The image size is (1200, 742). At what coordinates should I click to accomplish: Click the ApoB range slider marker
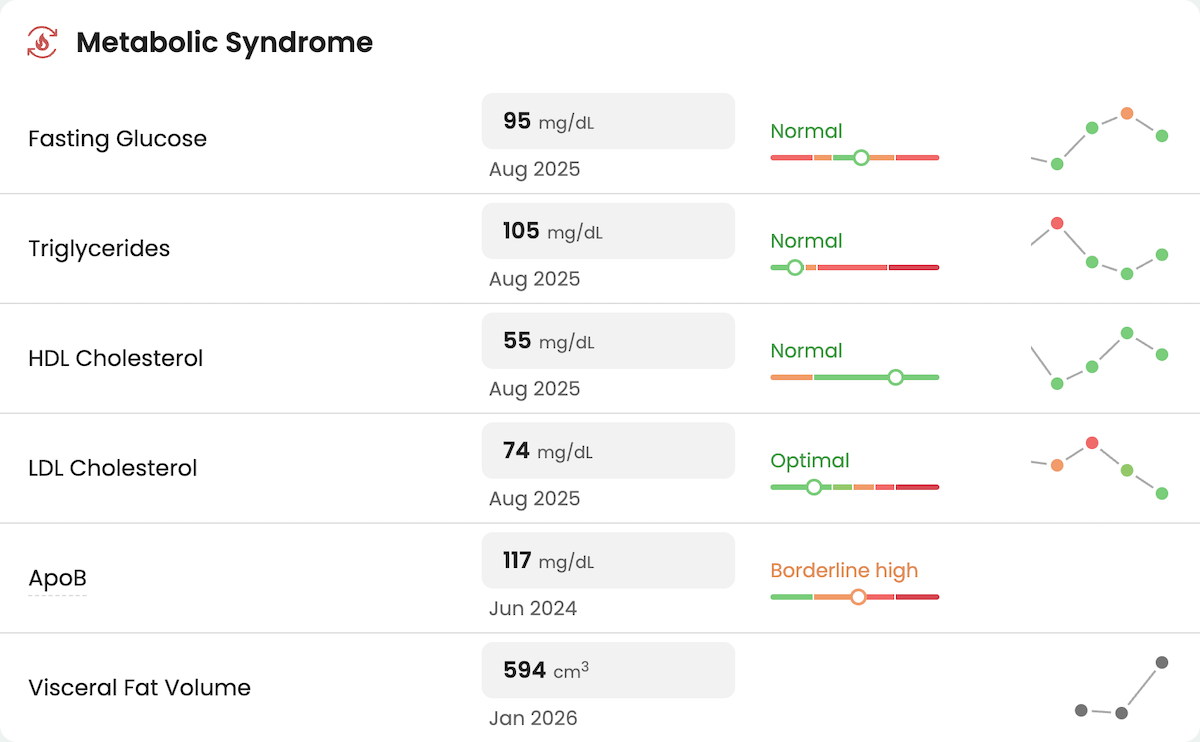pos(859,597)
